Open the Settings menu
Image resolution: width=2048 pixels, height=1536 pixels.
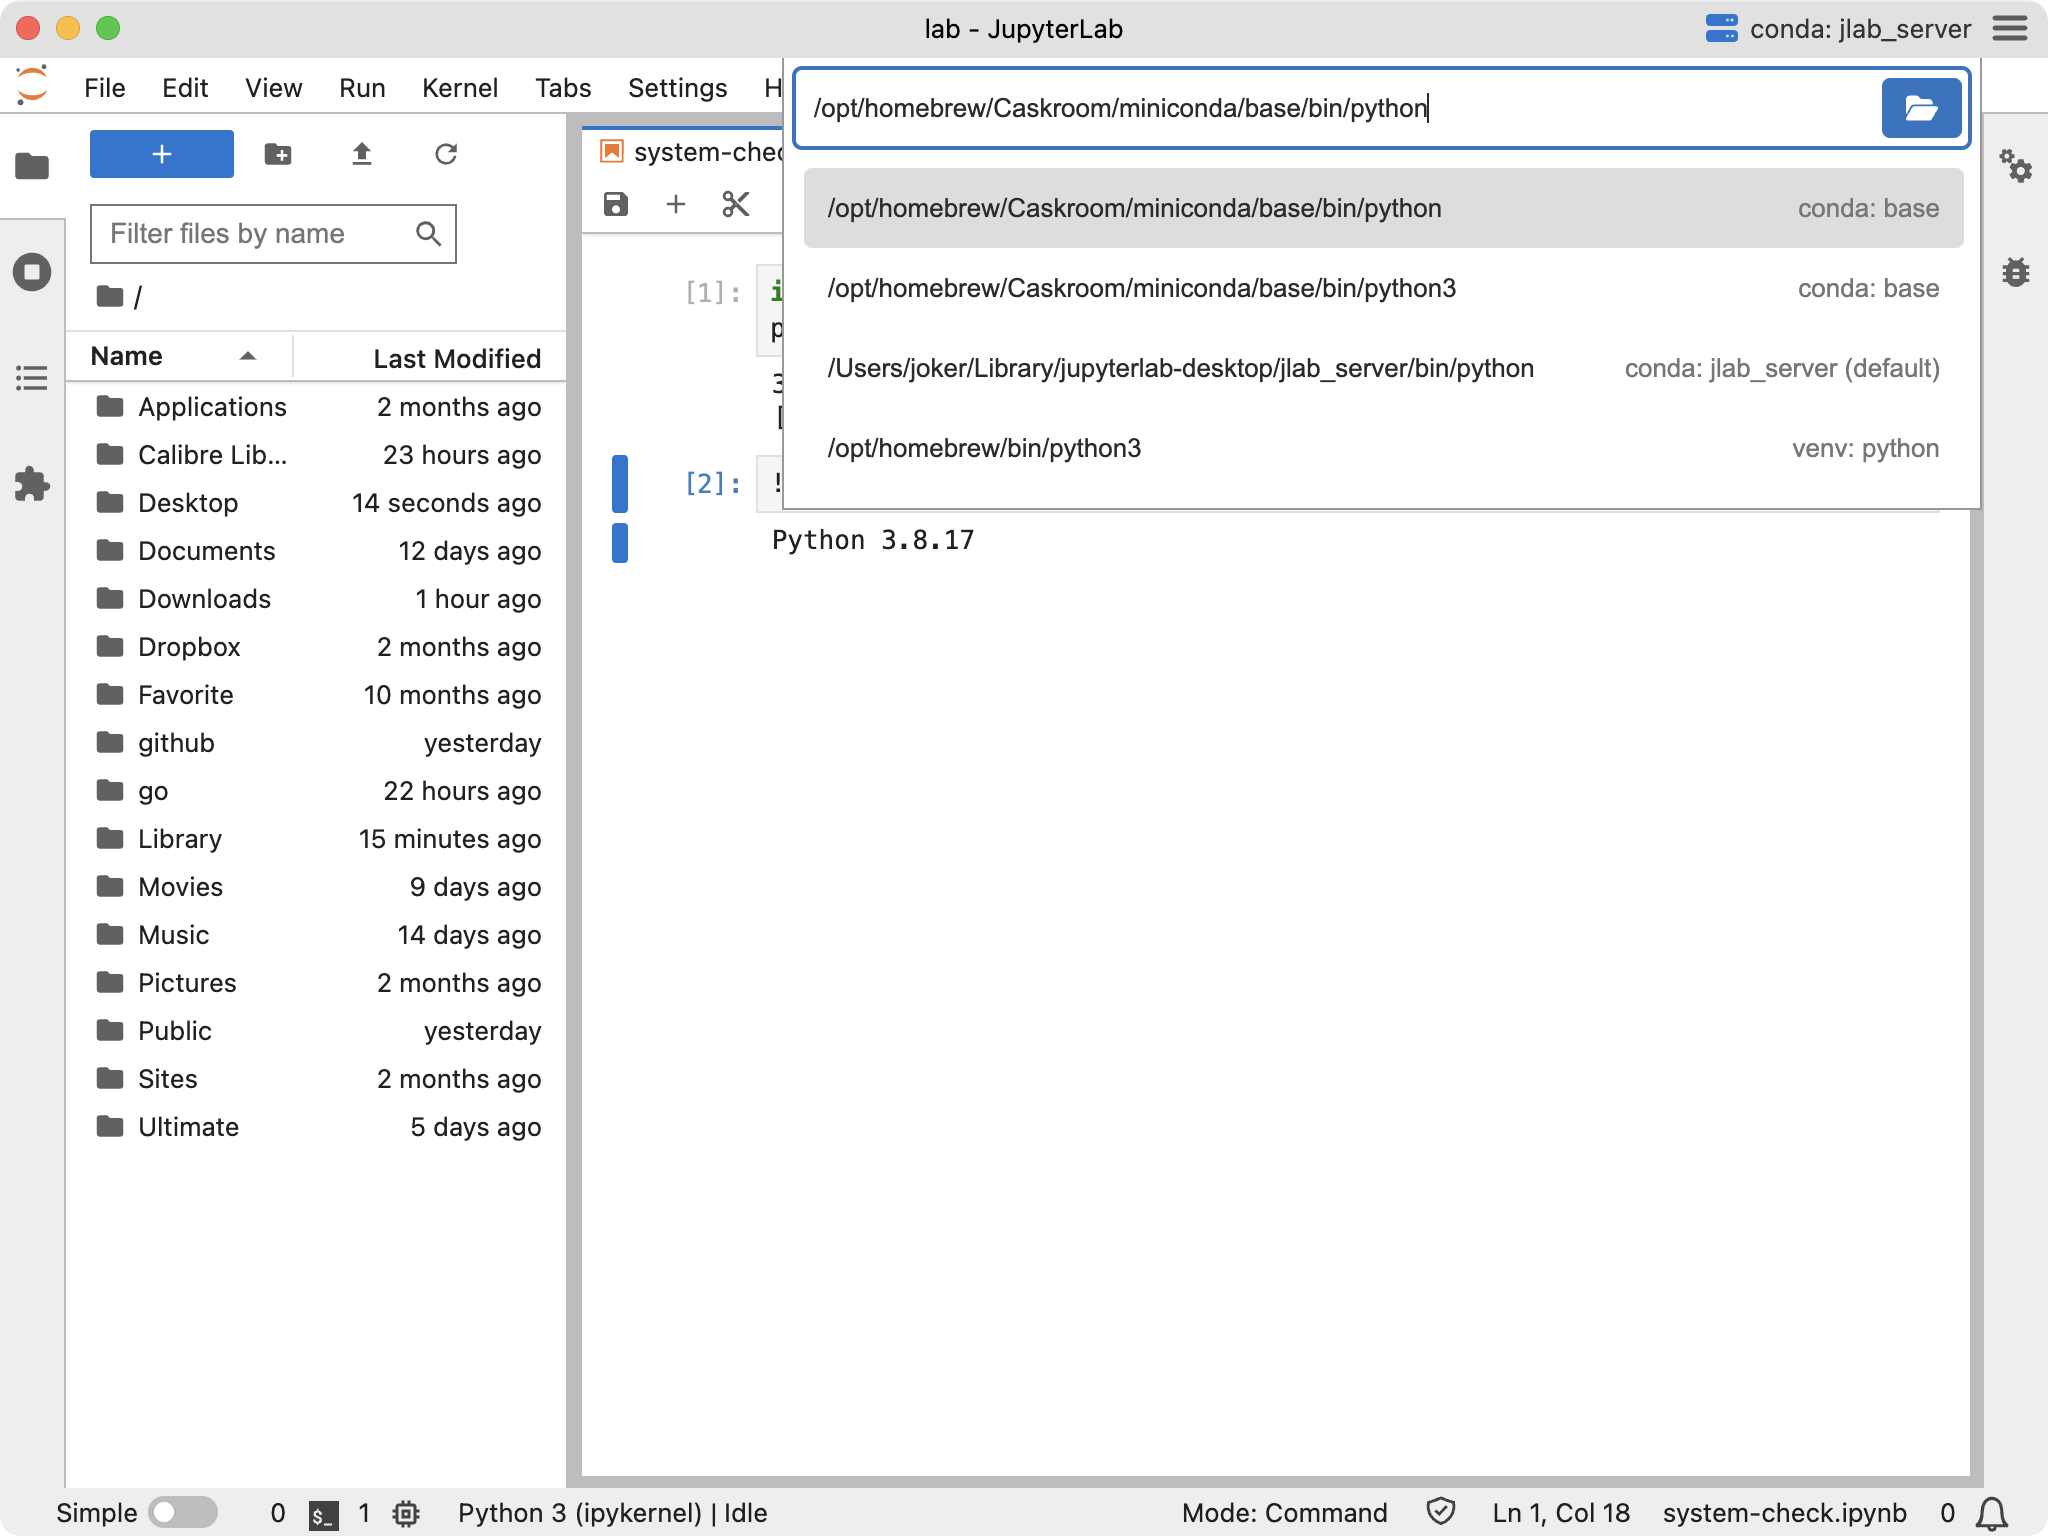pos(677,88)
